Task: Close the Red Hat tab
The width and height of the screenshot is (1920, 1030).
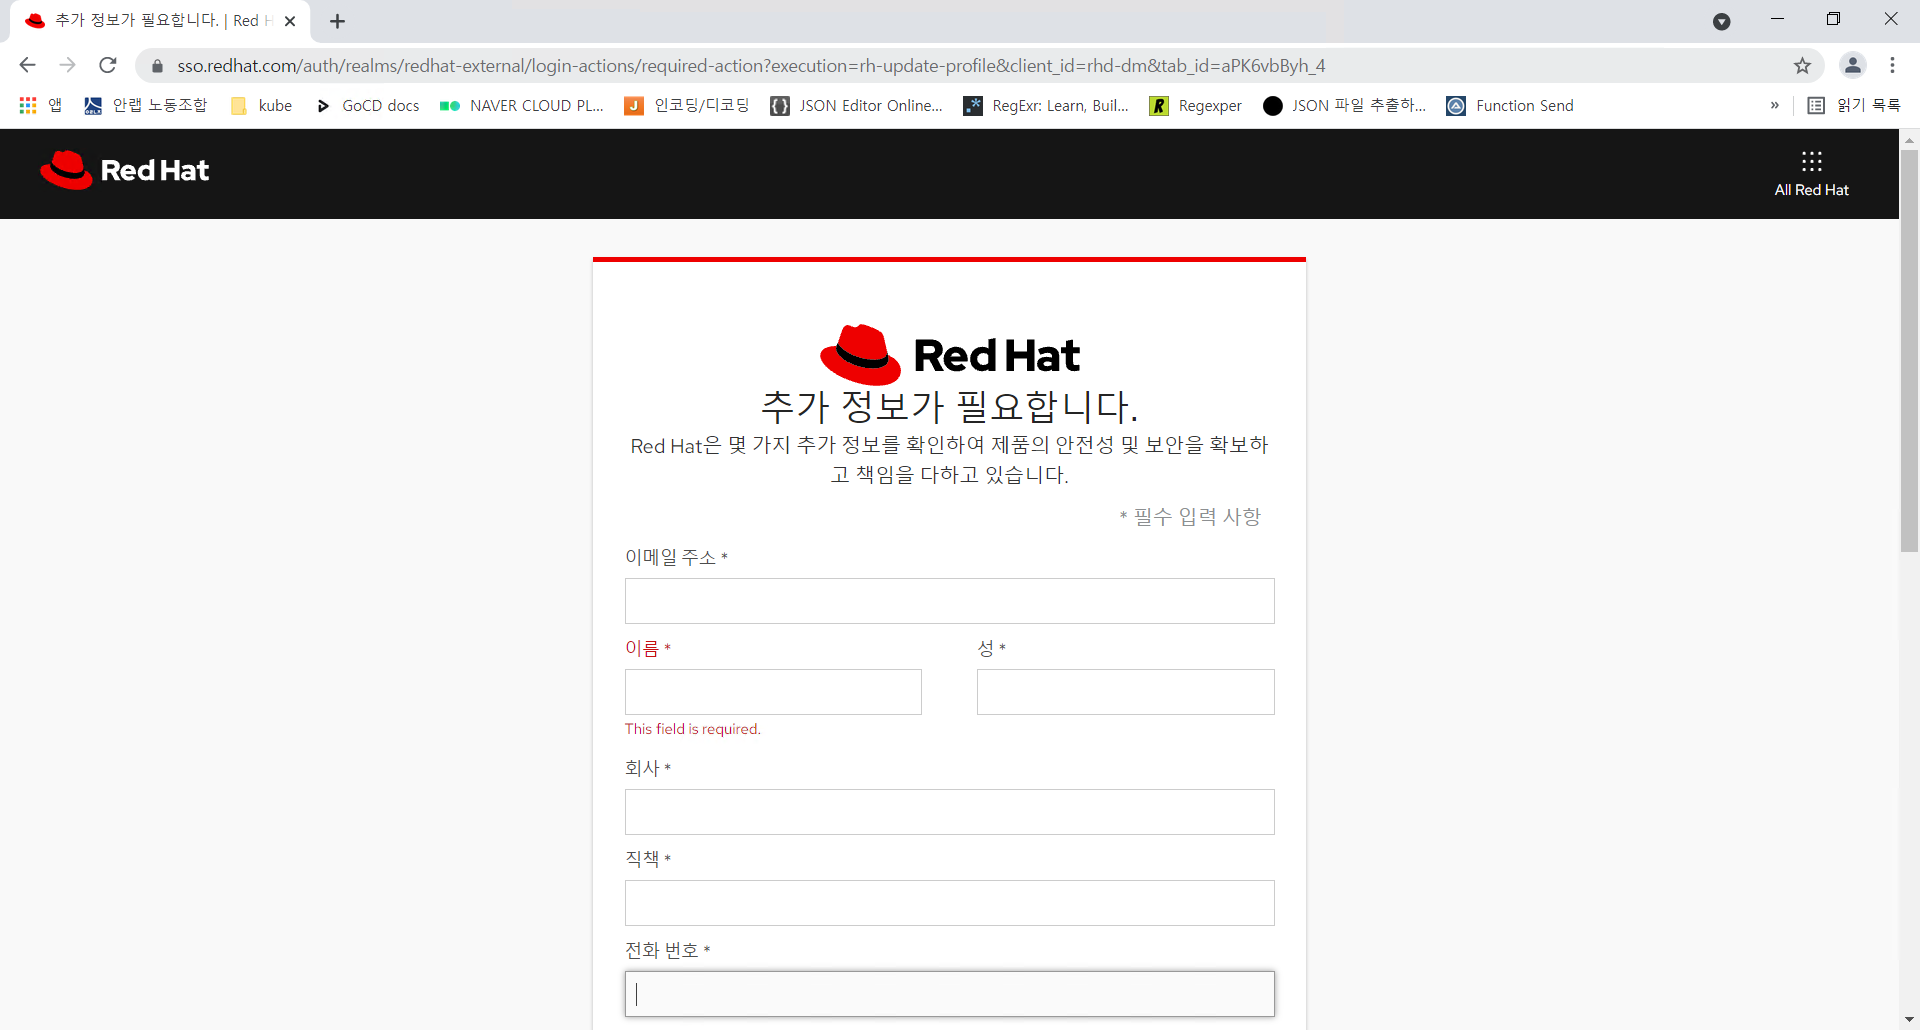Action: pyautogui.click(x=290, y=21)
